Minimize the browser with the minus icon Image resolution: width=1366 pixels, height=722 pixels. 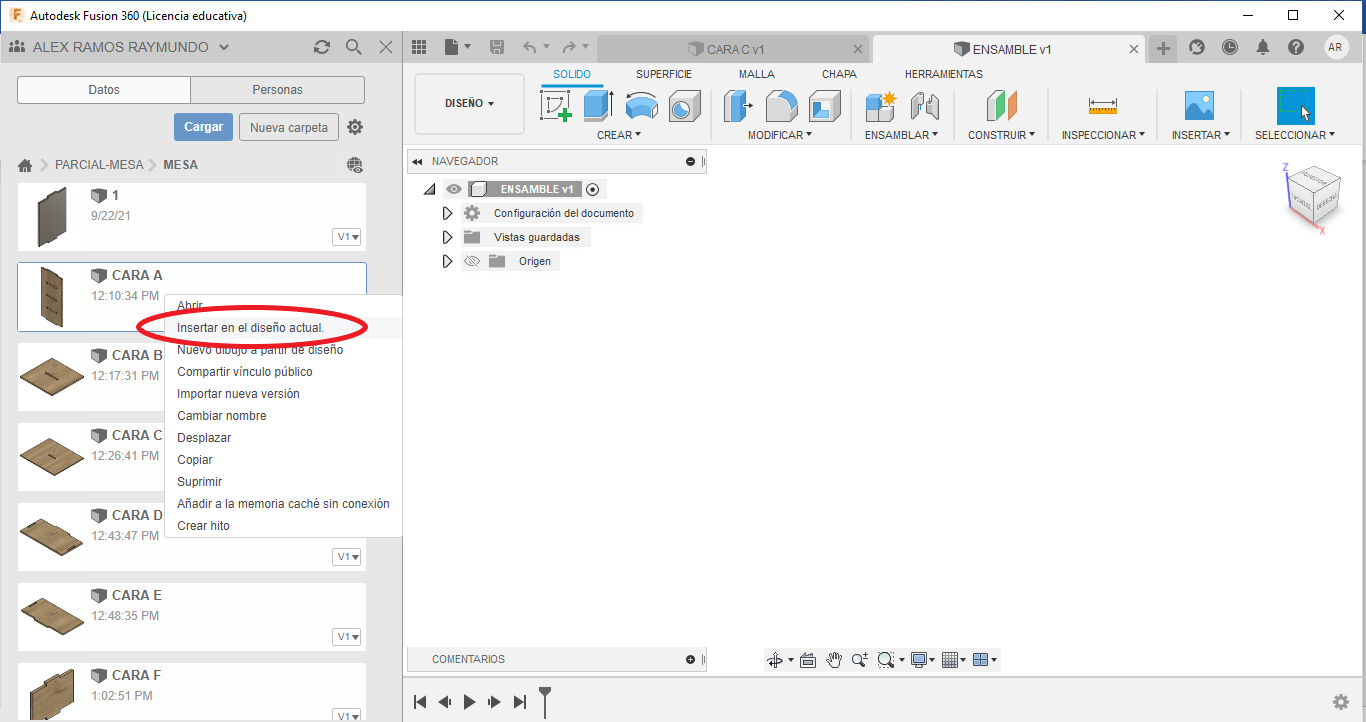[690, 161]
